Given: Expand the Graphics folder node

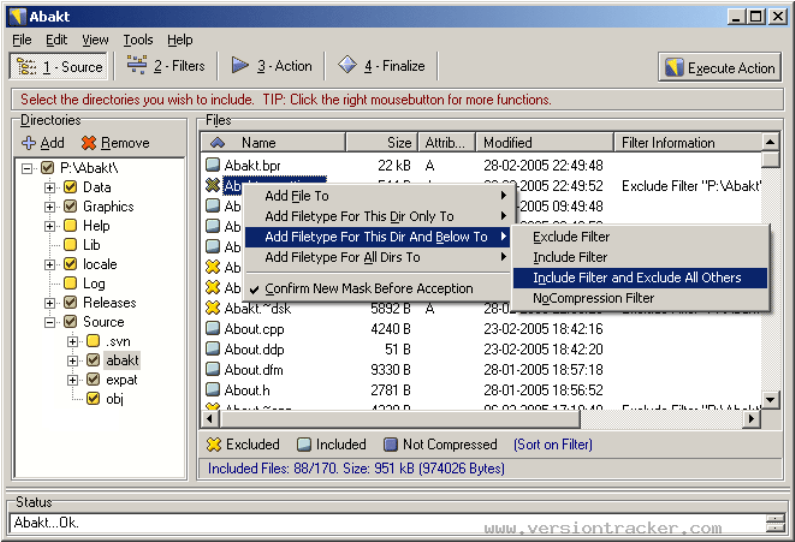Looking at the screenshot, I should tap(50, 207).
